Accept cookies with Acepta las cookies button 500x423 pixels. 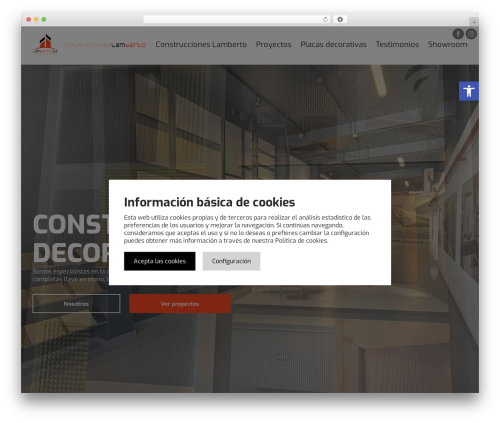(x=160, y=261)
